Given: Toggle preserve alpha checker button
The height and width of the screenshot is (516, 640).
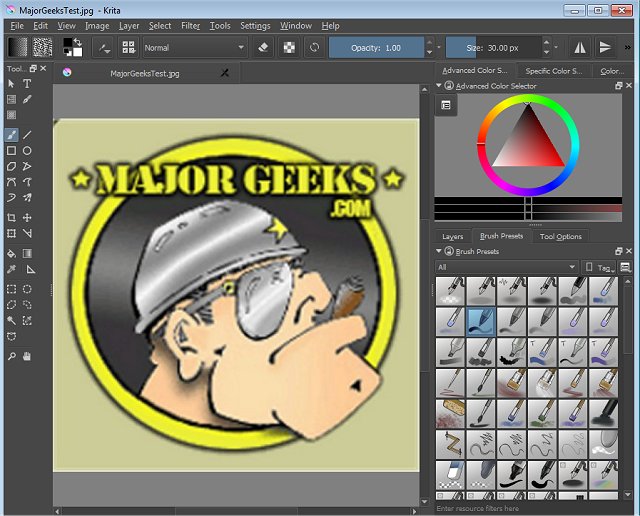Looking at the screenshot, I should pos(289,47).
